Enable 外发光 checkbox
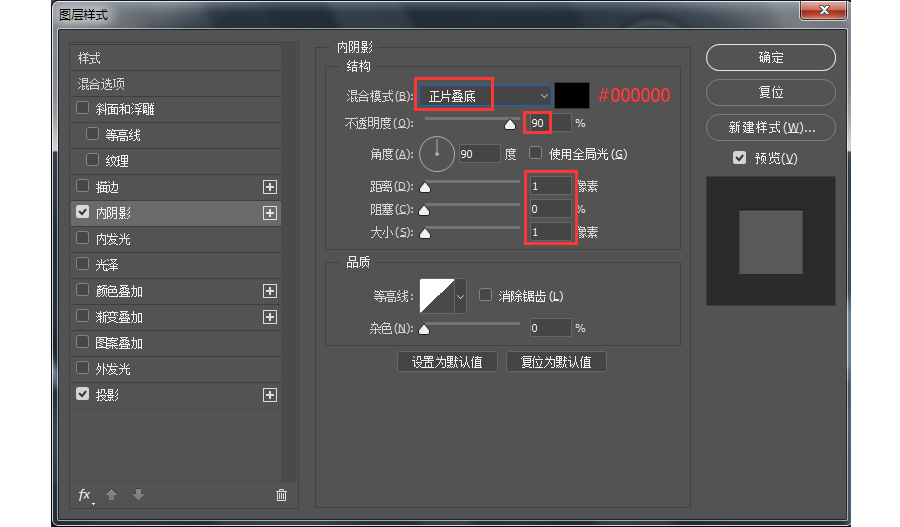The height and width of the screenshot is (527, 900). pos(83,367)
